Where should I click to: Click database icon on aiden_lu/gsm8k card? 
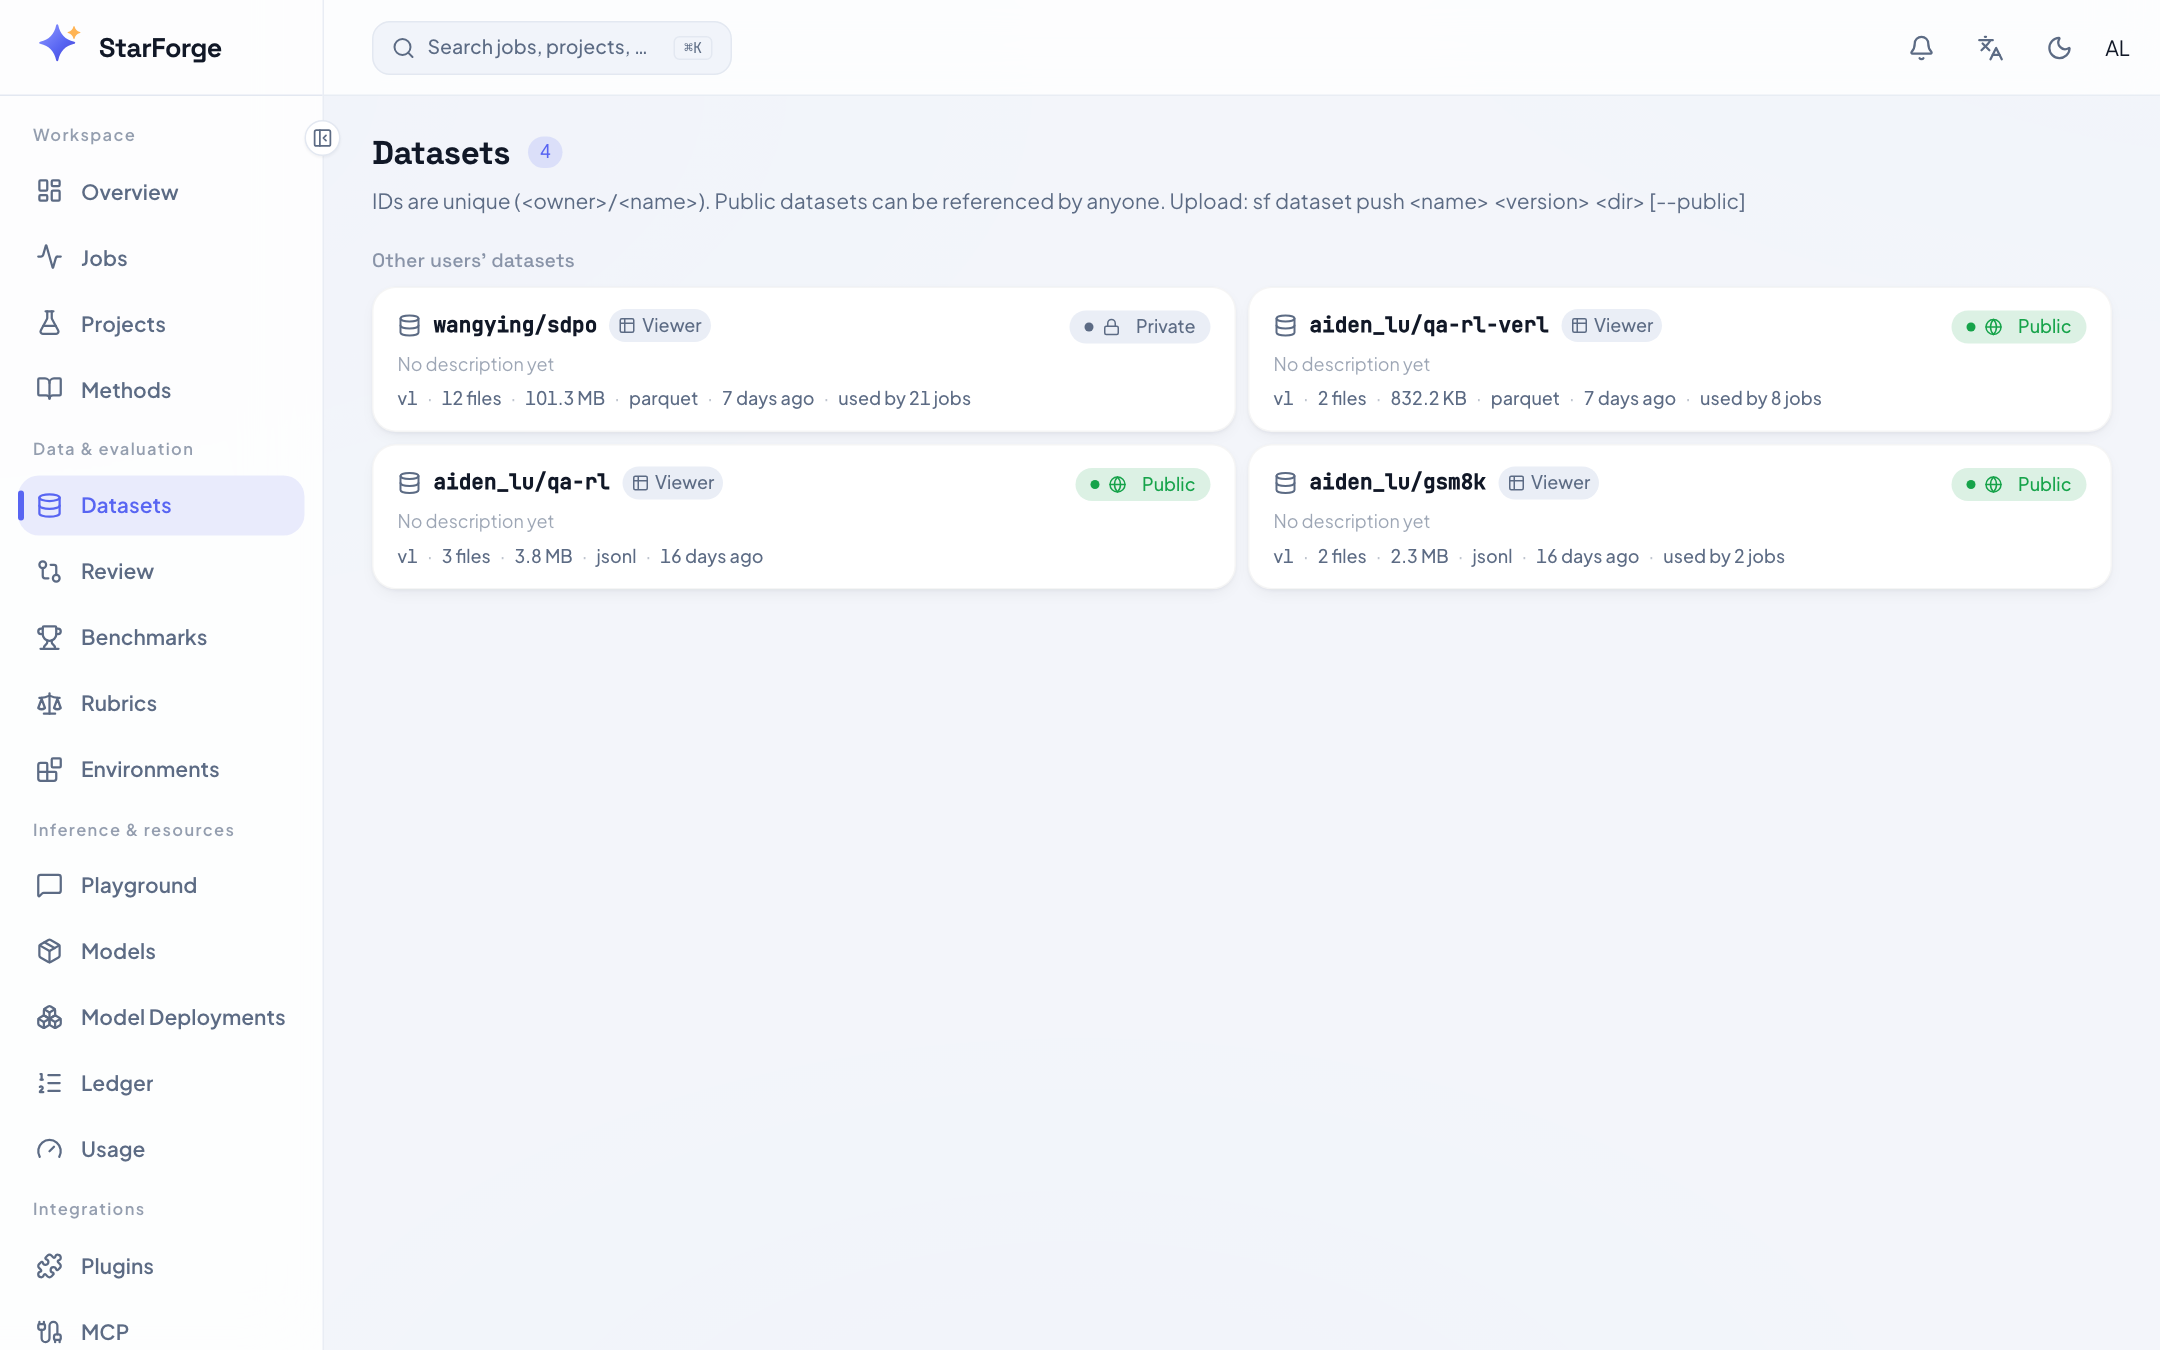pos(1285,483)
